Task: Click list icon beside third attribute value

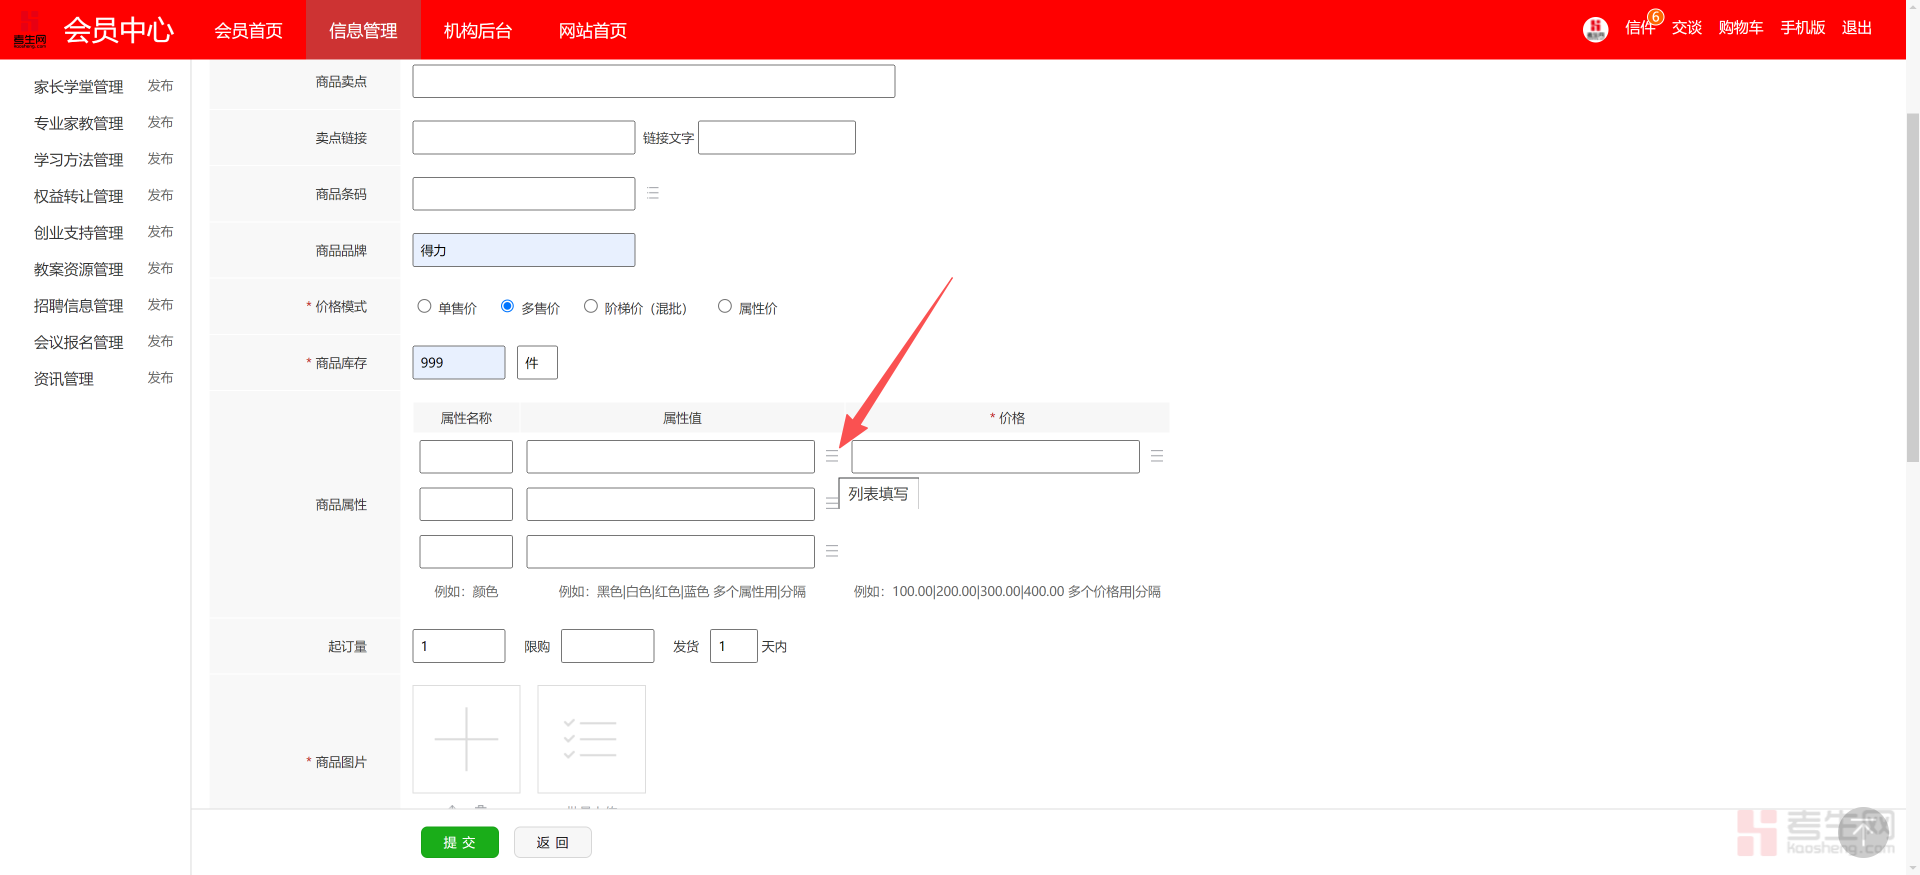Action: (x=831, y=551)
